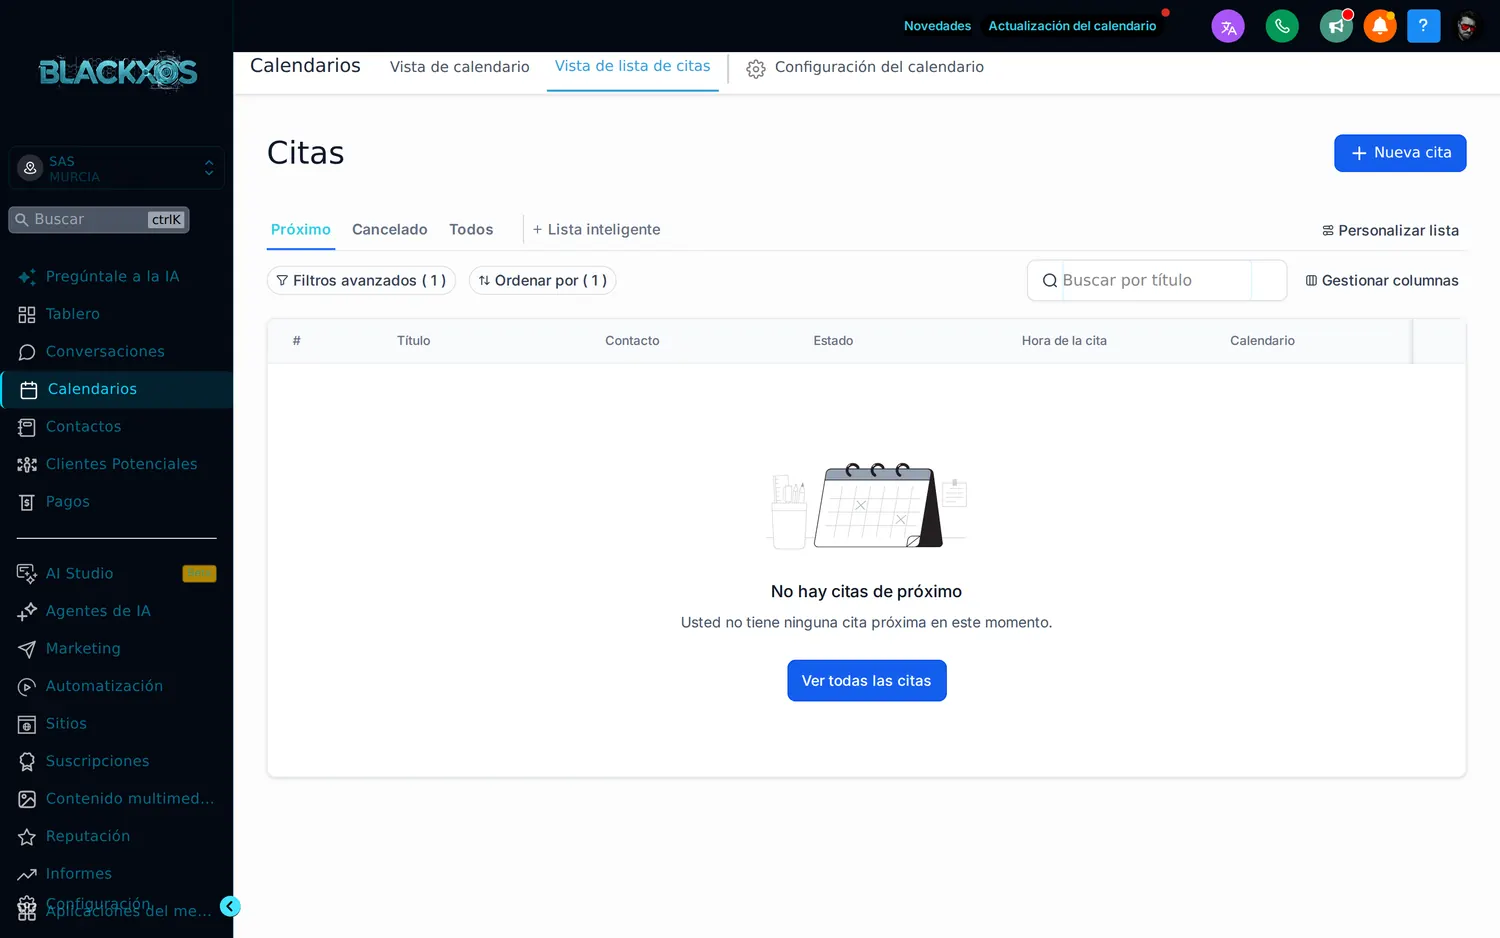Click the # column header
Image resolution: width=1500 pixels, height=938 pixels.
(x=296, y=341)
